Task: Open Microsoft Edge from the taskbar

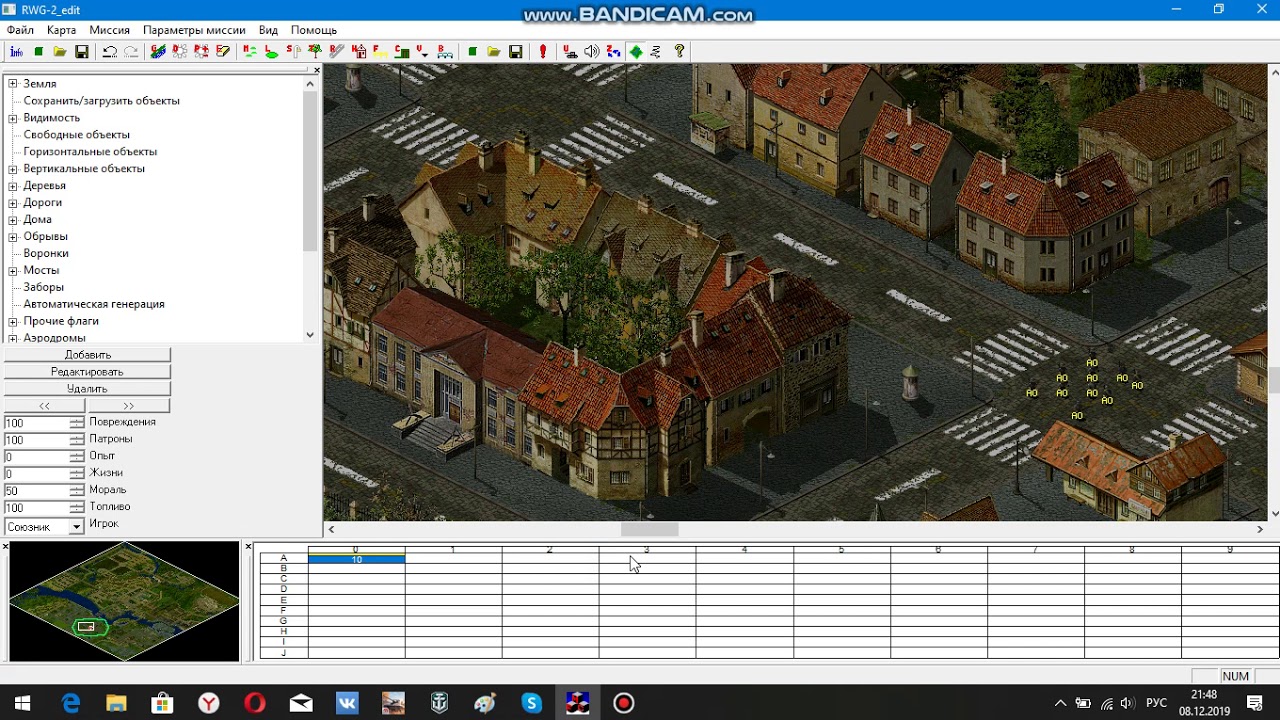Action: [71, 703]
